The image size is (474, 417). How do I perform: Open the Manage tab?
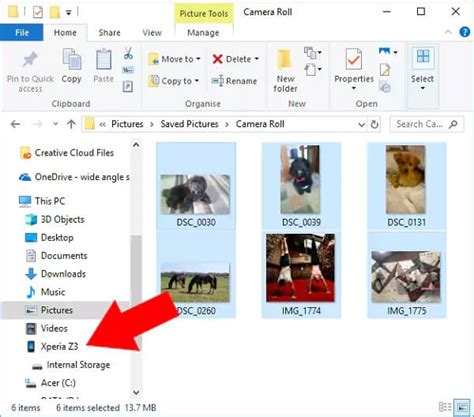point(203,33)
